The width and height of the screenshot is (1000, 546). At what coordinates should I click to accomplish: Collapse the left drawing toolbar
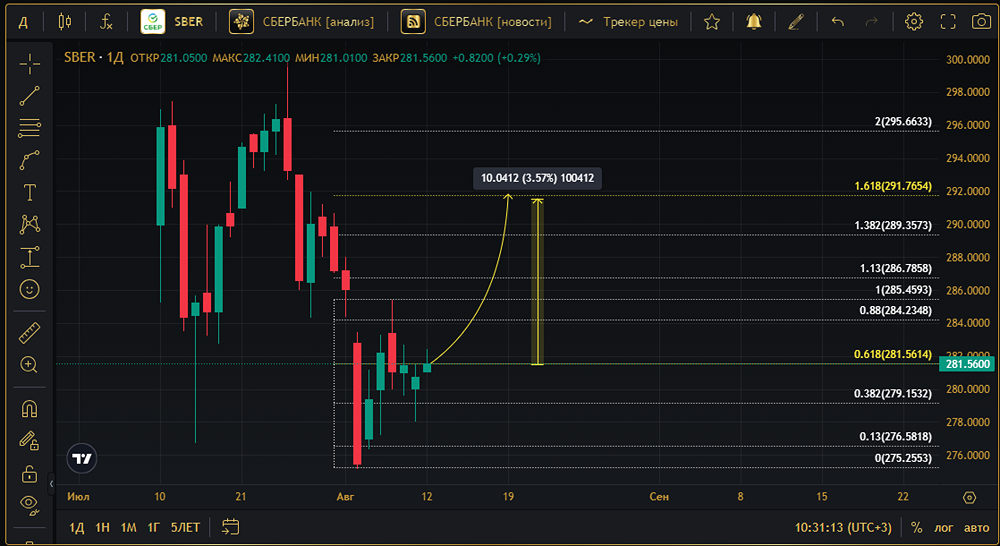52,483
